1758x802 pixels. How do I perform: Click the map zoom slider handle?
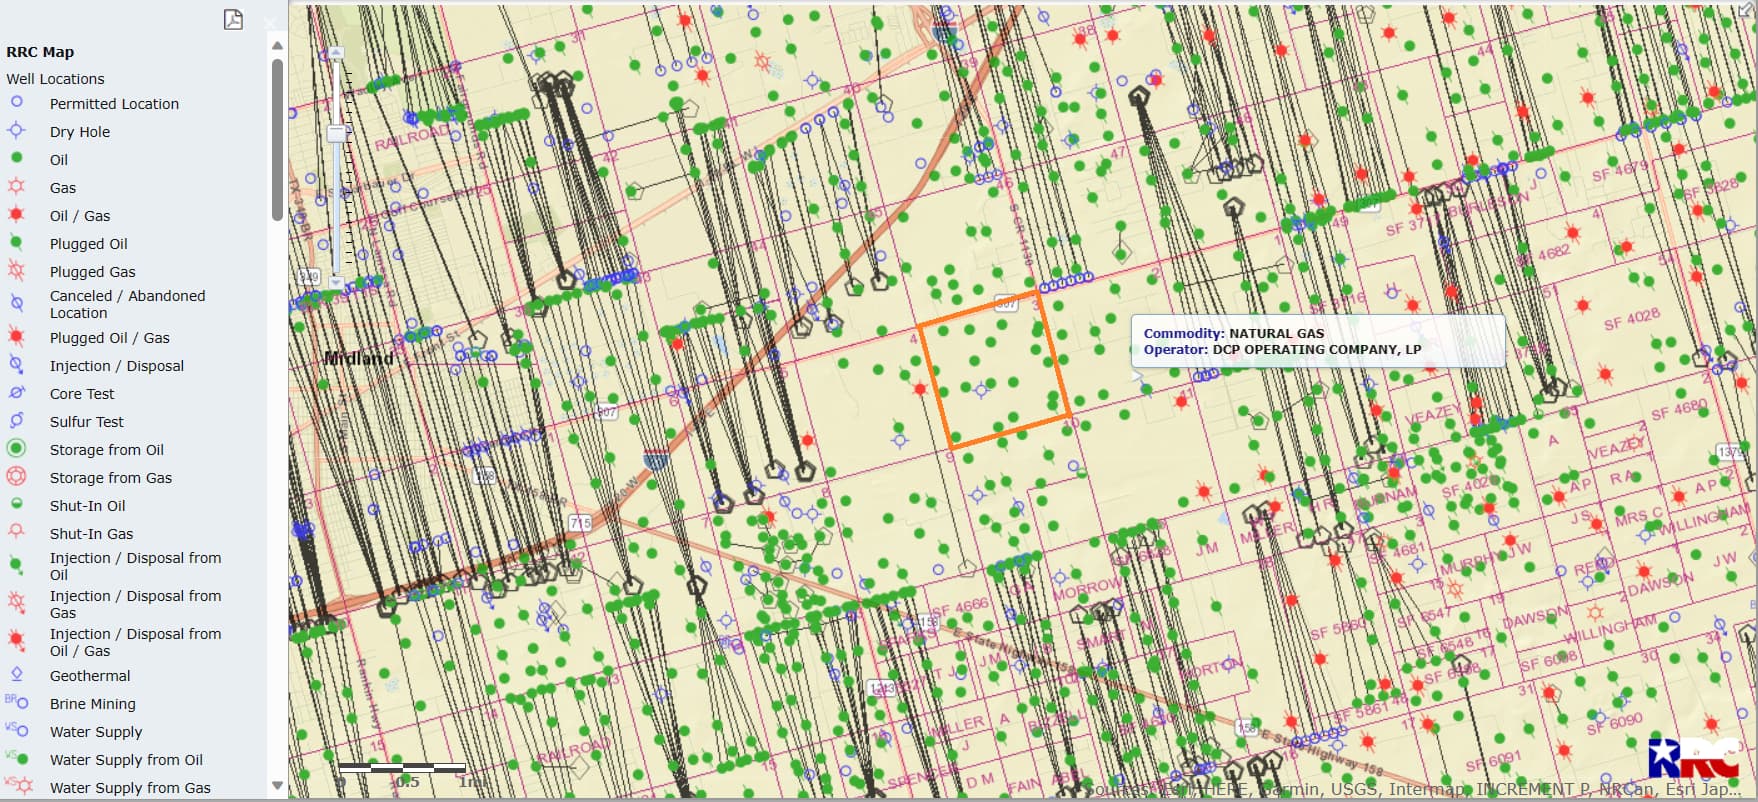337,133
